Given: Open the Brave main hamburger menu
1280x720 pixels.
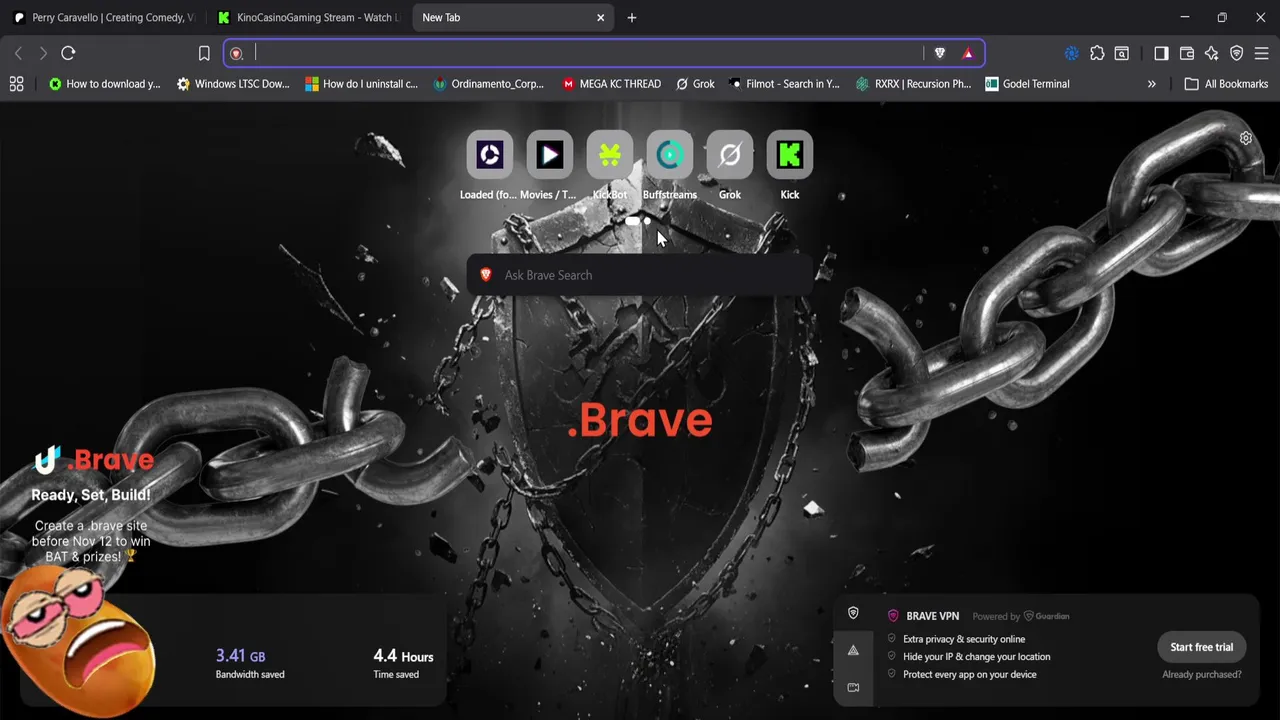Looking at the screenshot, I should tap(1261, 53).
